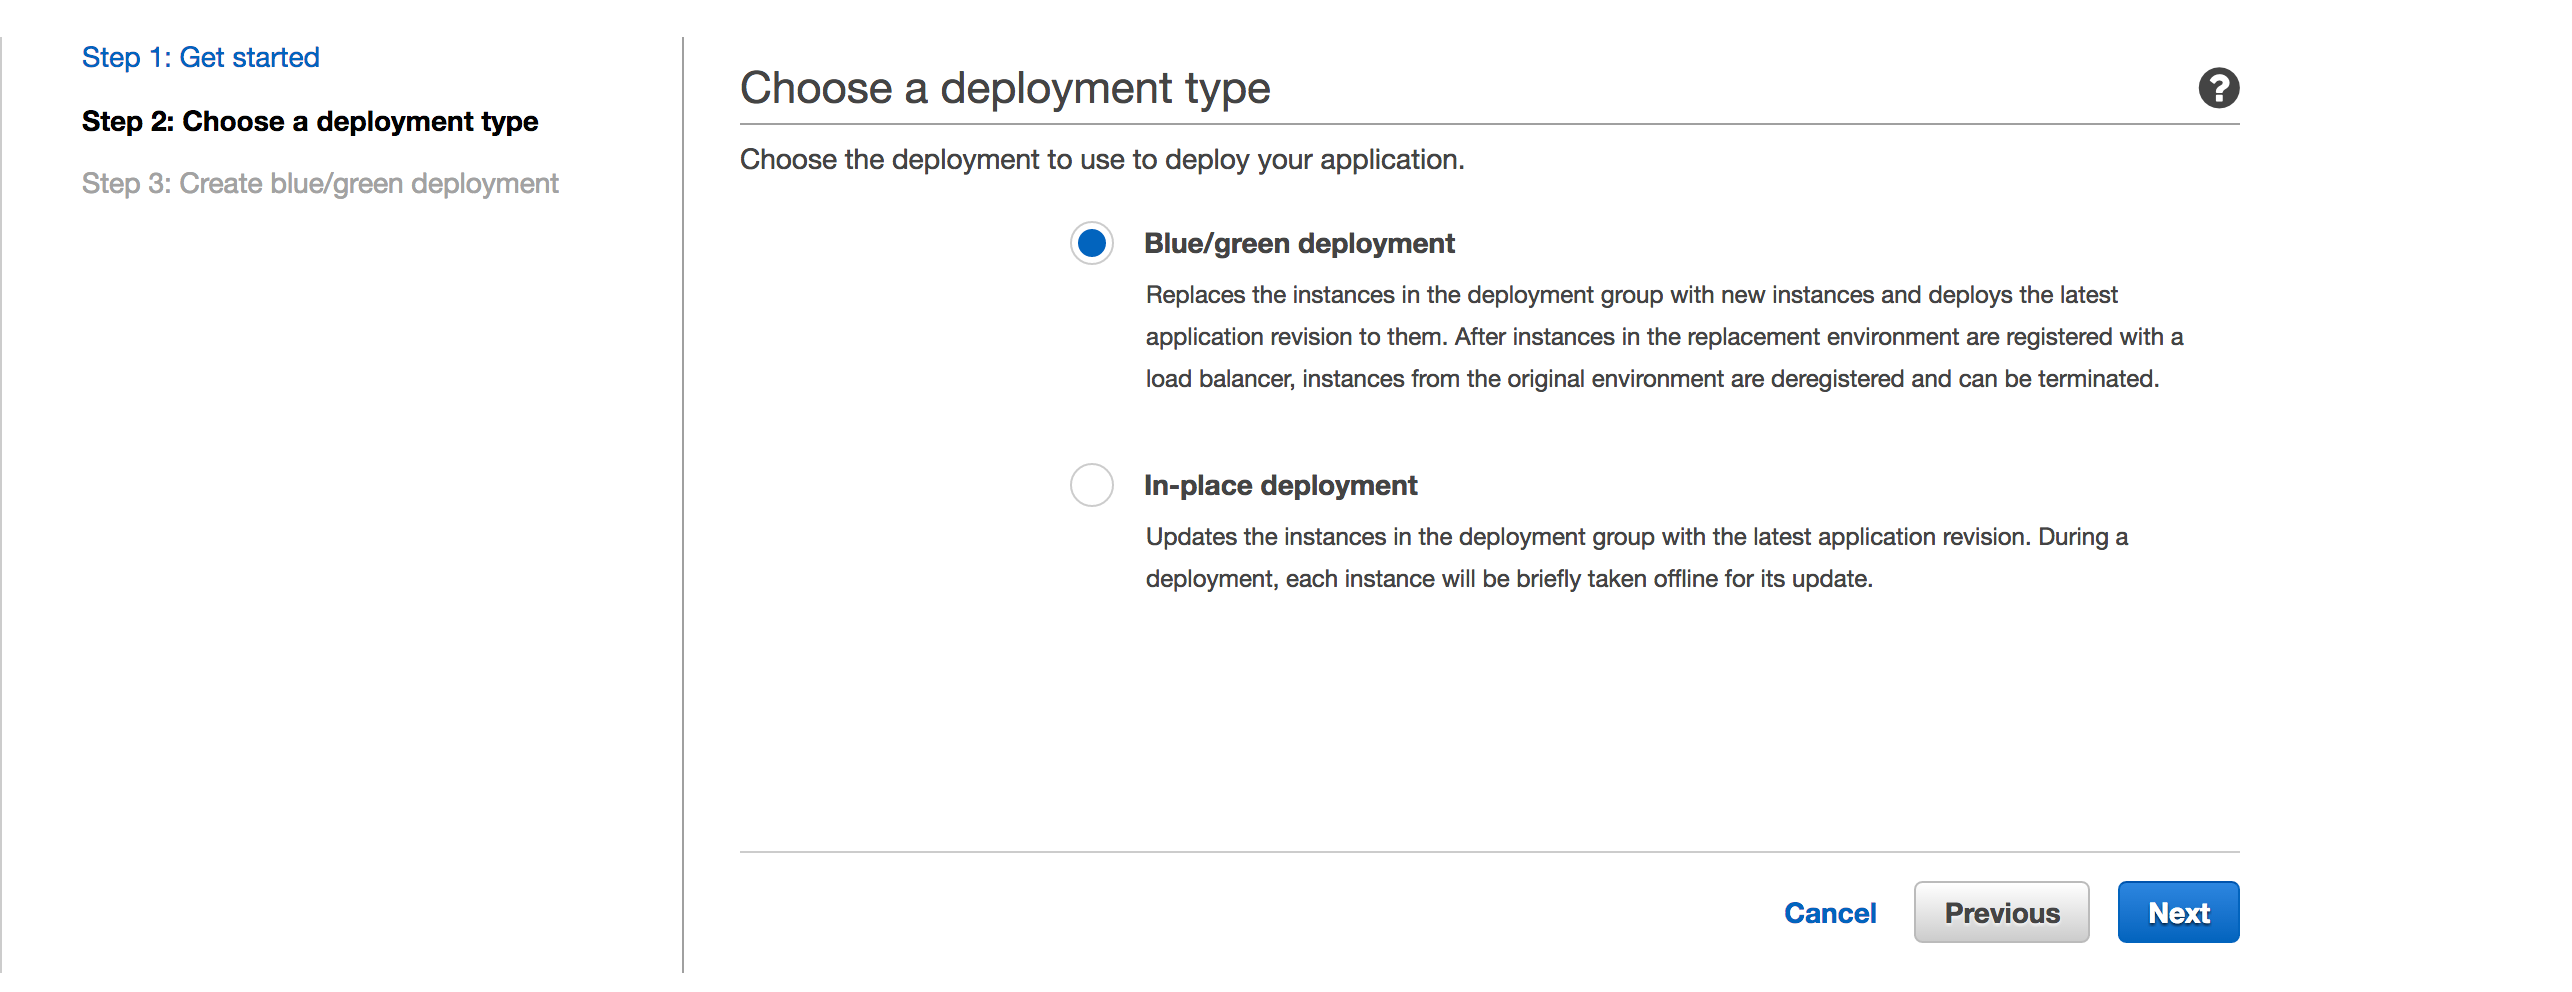
Task: Click the Blue/green deployment description text
Action: (x=1660, y=337)
